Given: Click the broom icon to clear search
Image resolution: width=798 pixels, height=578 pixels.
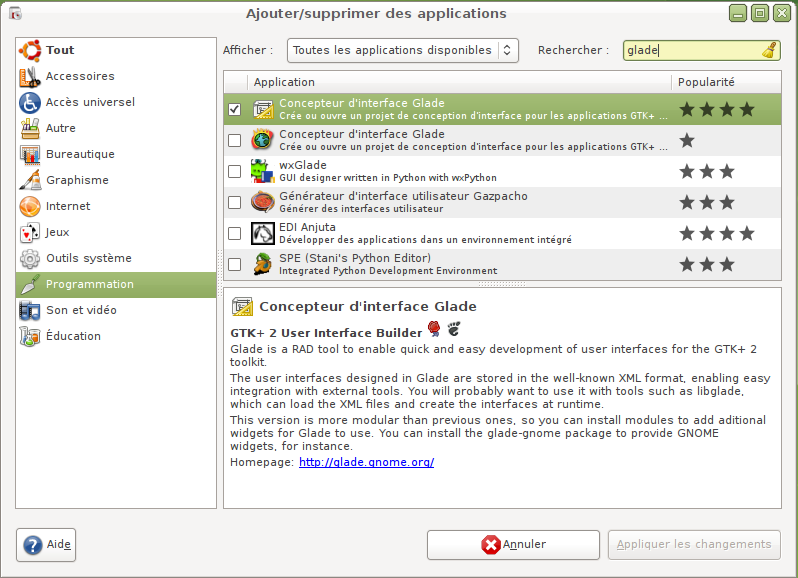Looking at the screenshot, I should (x=770, y=50).
